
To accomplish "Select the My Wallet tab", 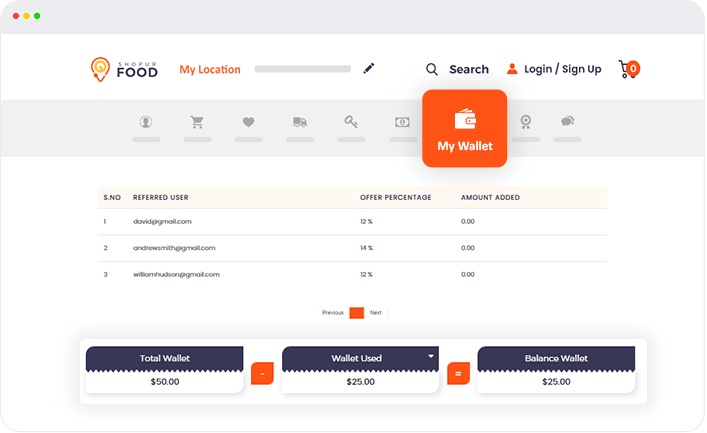I will coord(464,129).
